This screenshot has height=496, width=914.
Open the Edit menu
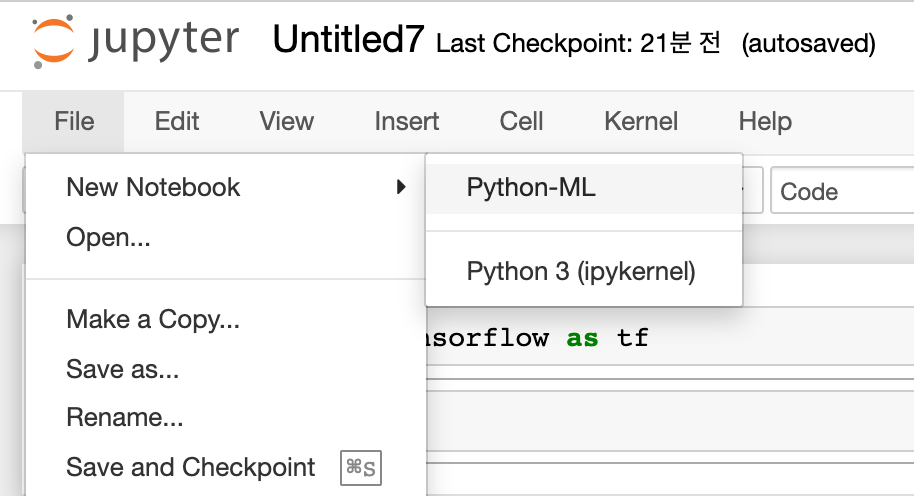177,121
